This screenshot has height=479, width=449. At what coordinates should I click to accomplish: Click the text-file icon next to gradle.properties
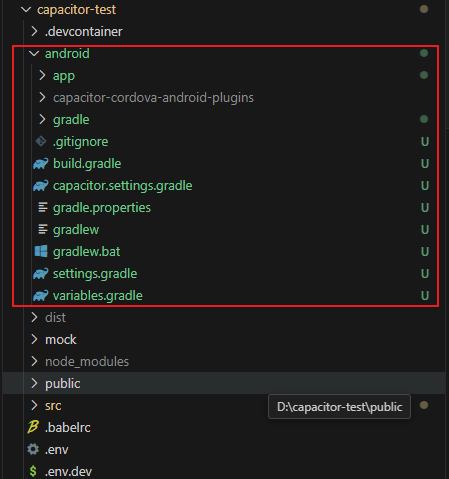(43, 207)
